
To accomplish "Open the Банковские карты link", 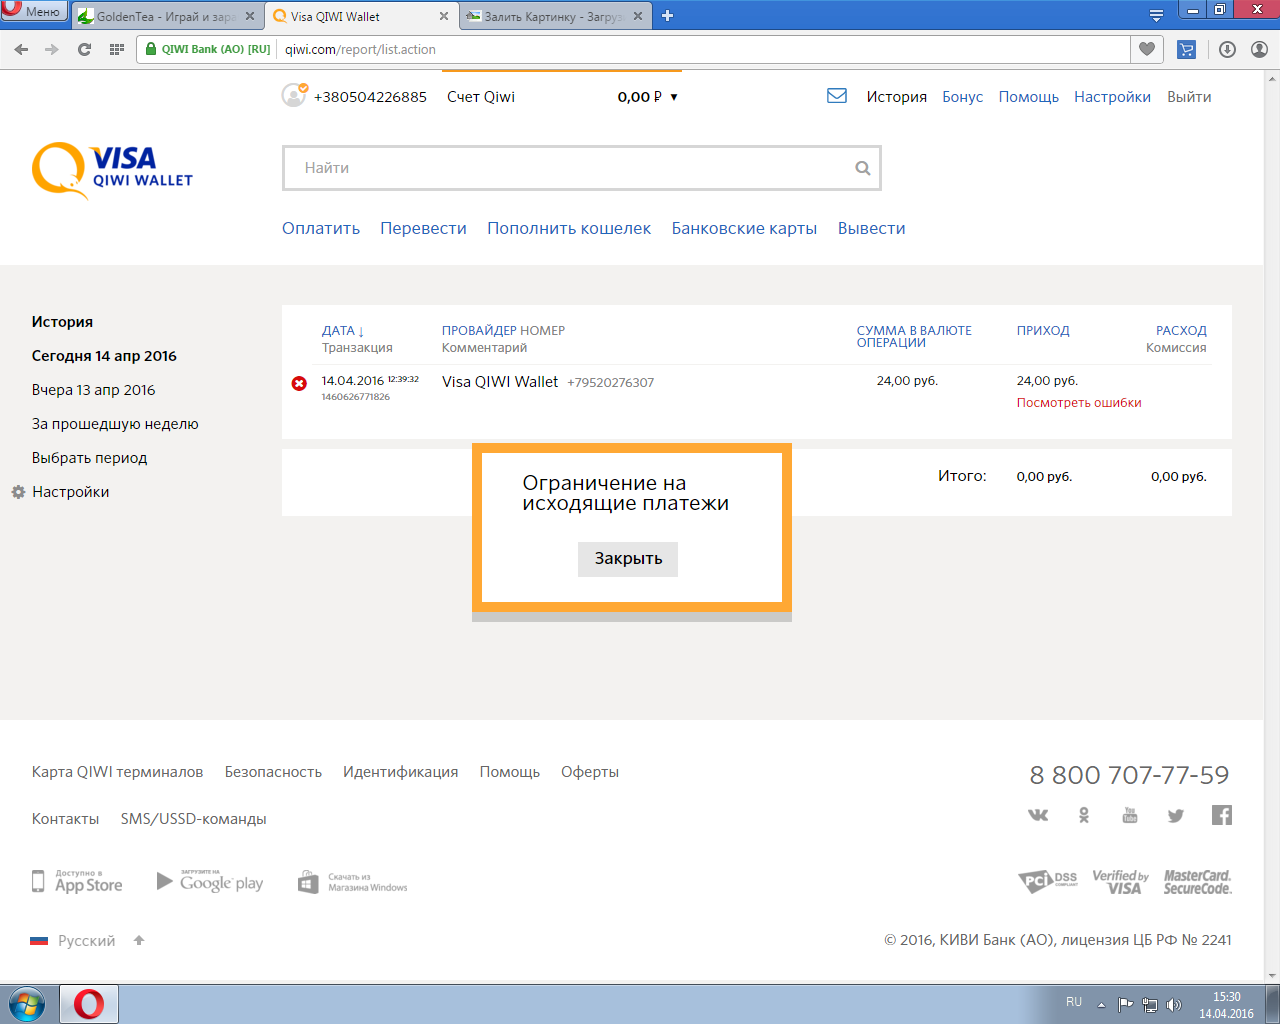I will [744, 228].
